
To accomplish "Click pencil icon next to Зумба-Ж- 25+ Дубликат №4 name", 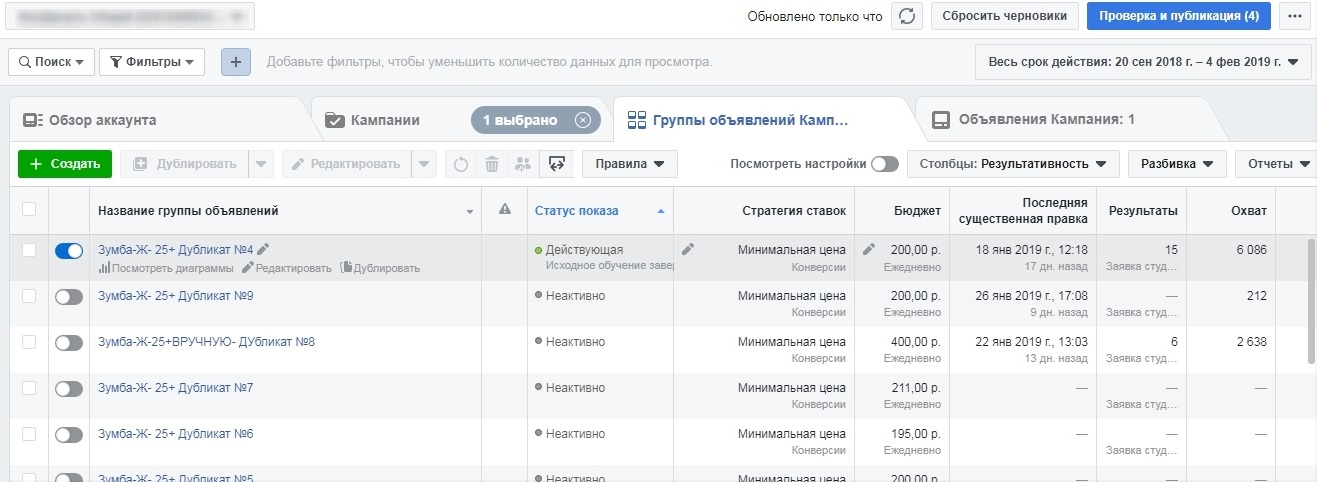I will (263, 249).
